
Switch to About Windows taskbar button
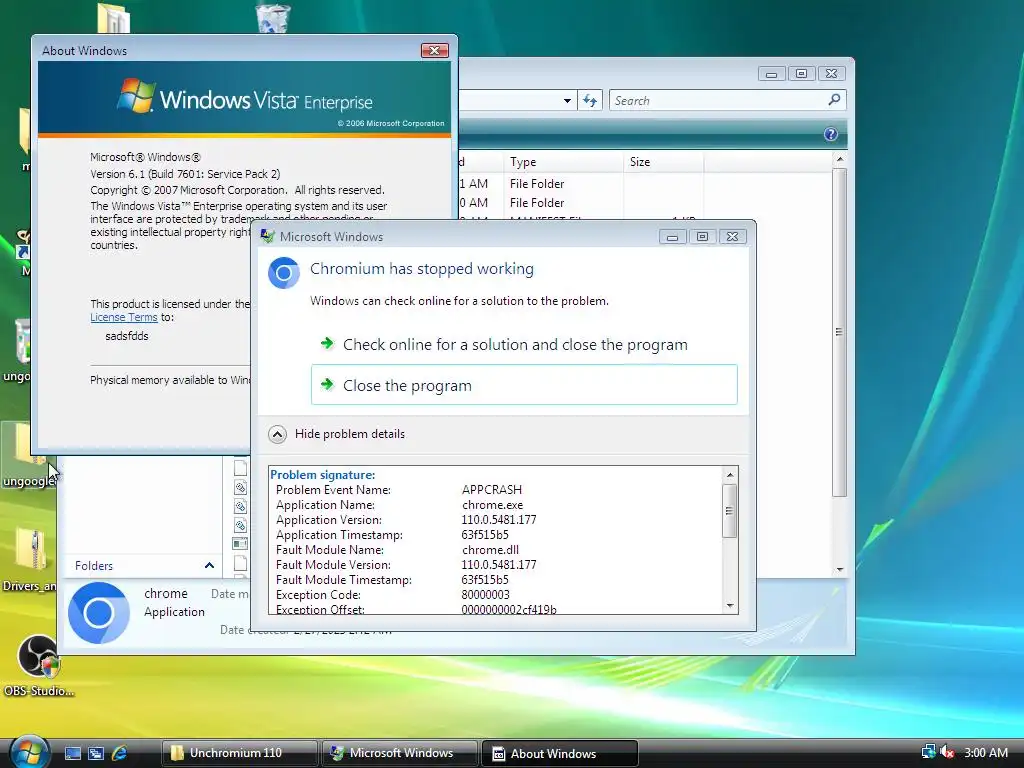(559, 753)
